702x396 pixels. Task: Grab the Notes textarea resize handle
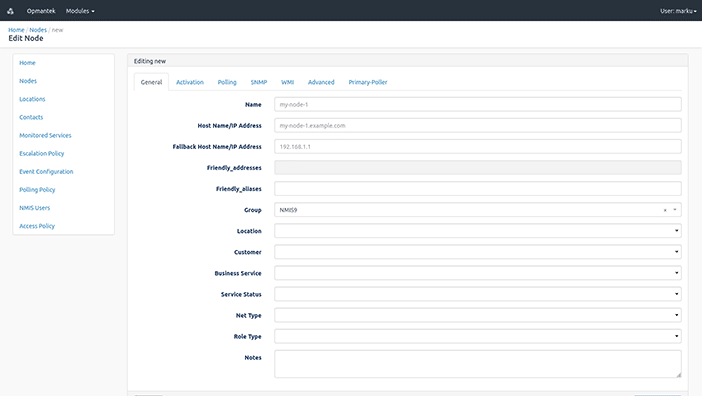pos(678,375)
